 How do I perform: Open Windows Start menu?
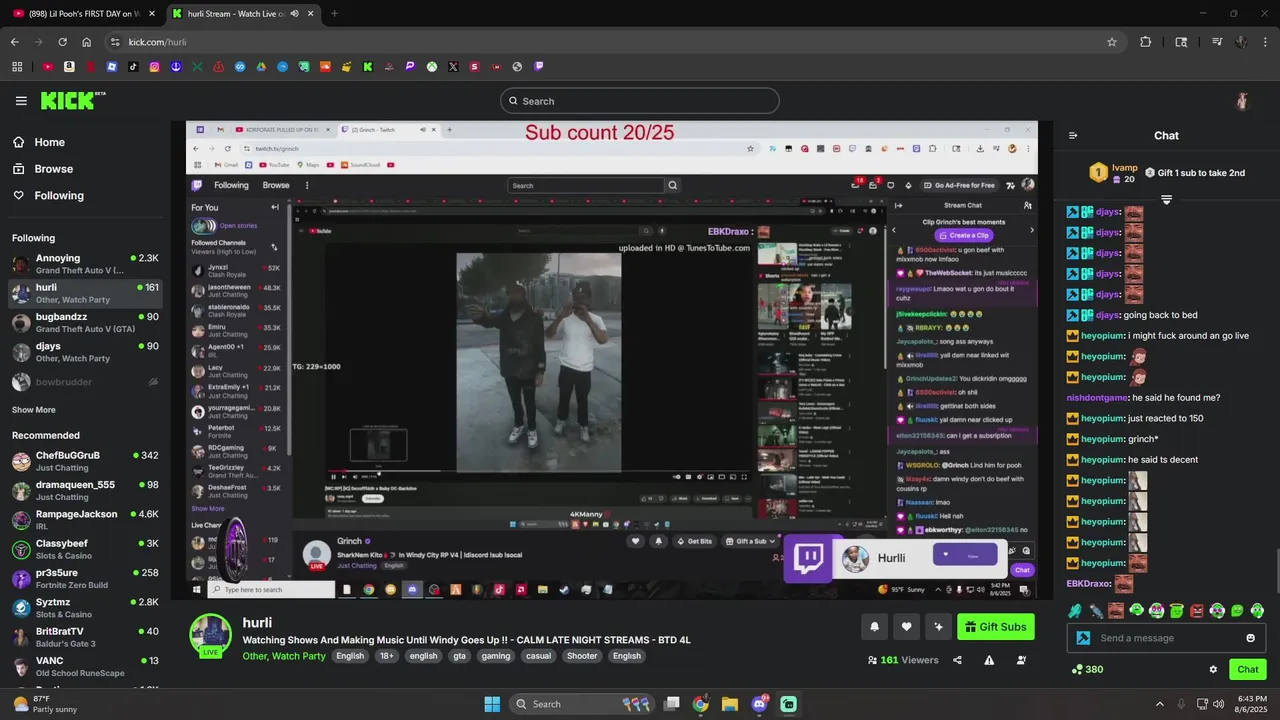click(492, 704)
